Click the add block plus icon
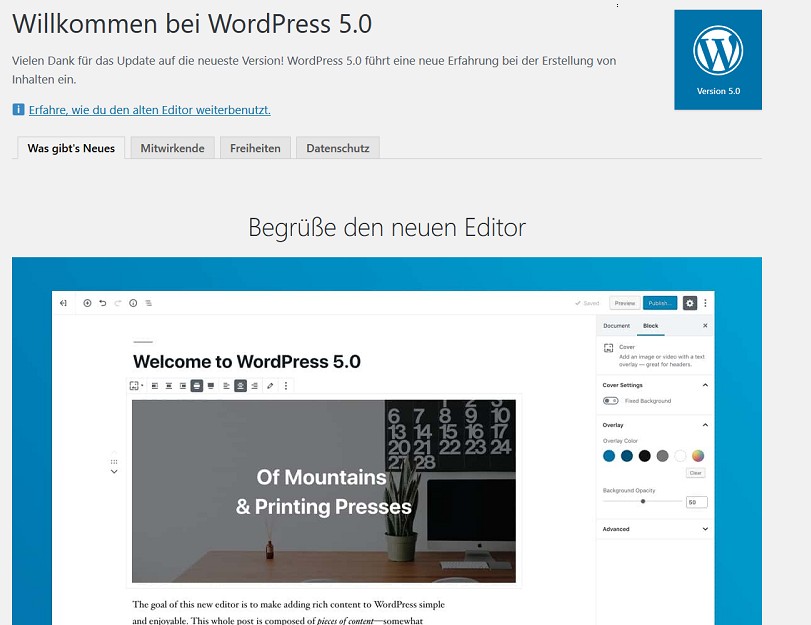This screenshot has width=811, height=625. coord(87,303)
